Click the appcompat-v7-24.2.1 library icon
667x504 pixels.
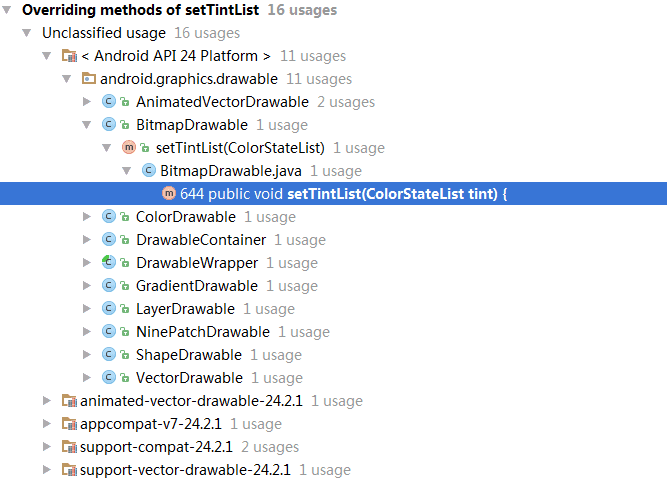point(69,424)
